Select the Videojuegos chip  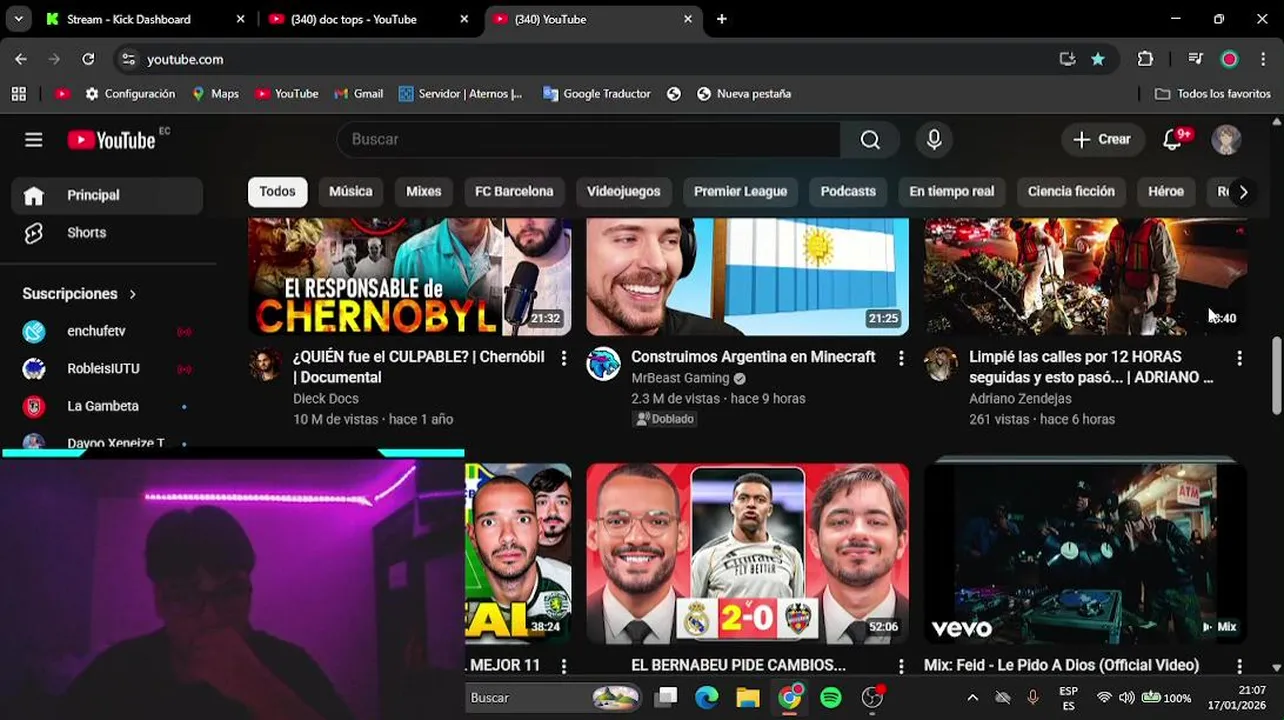(x=624, y=192)
